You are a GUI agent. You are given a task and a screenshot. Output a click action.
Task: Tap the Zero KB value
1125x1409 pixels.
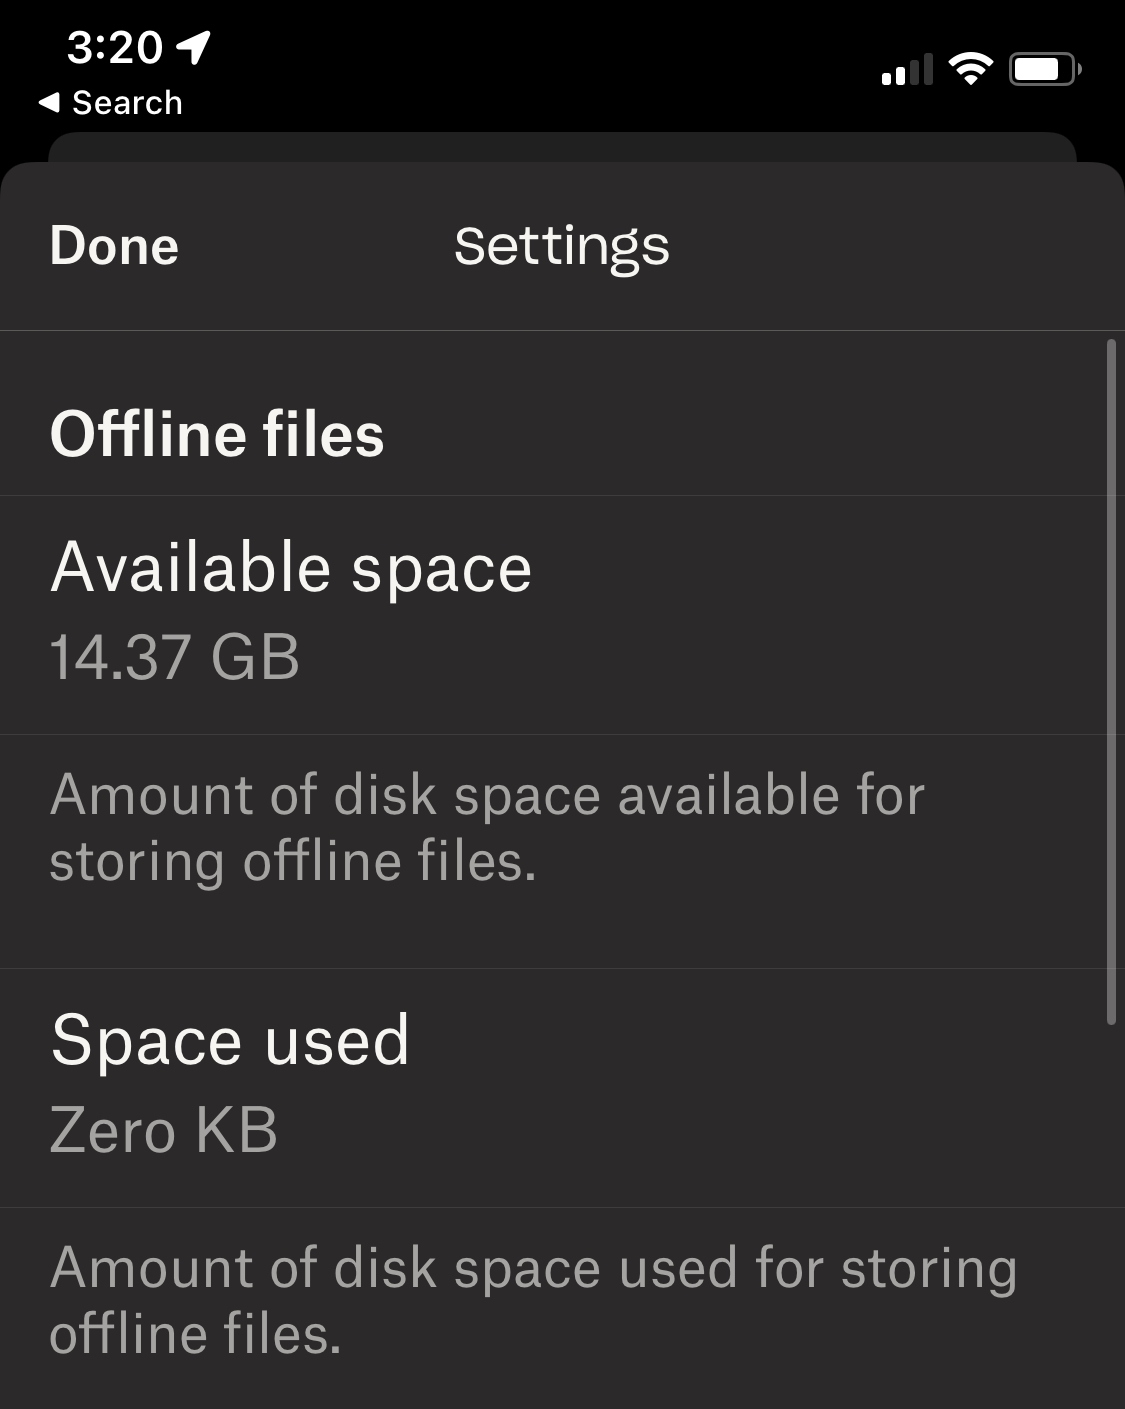click(x=163, y=1130)
